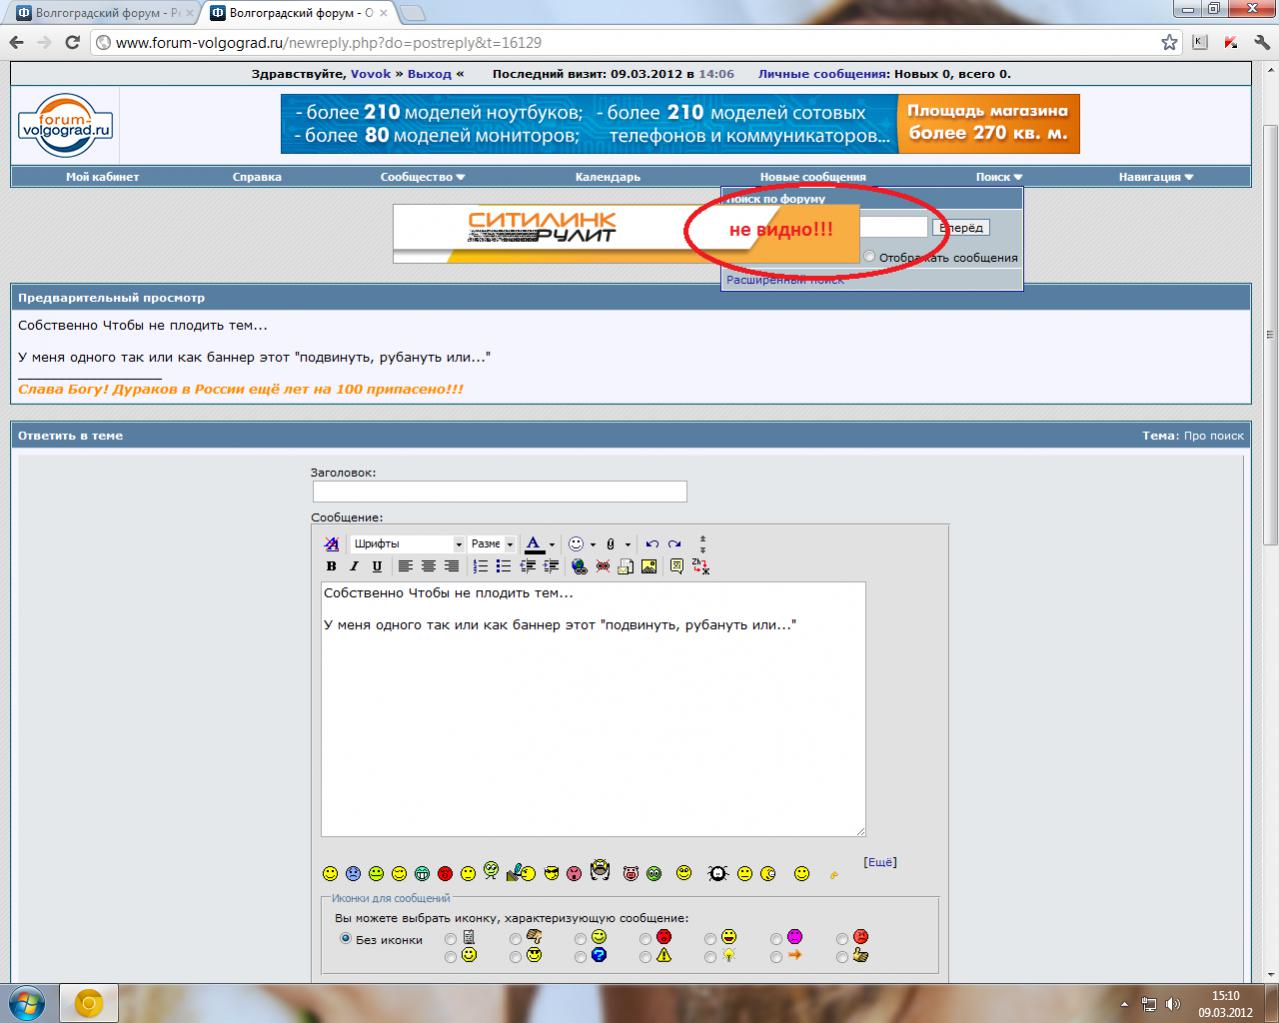The image size is (1279, 1023).
Task: Toggle underline formatting in editor
Action: tap(377, 566)
